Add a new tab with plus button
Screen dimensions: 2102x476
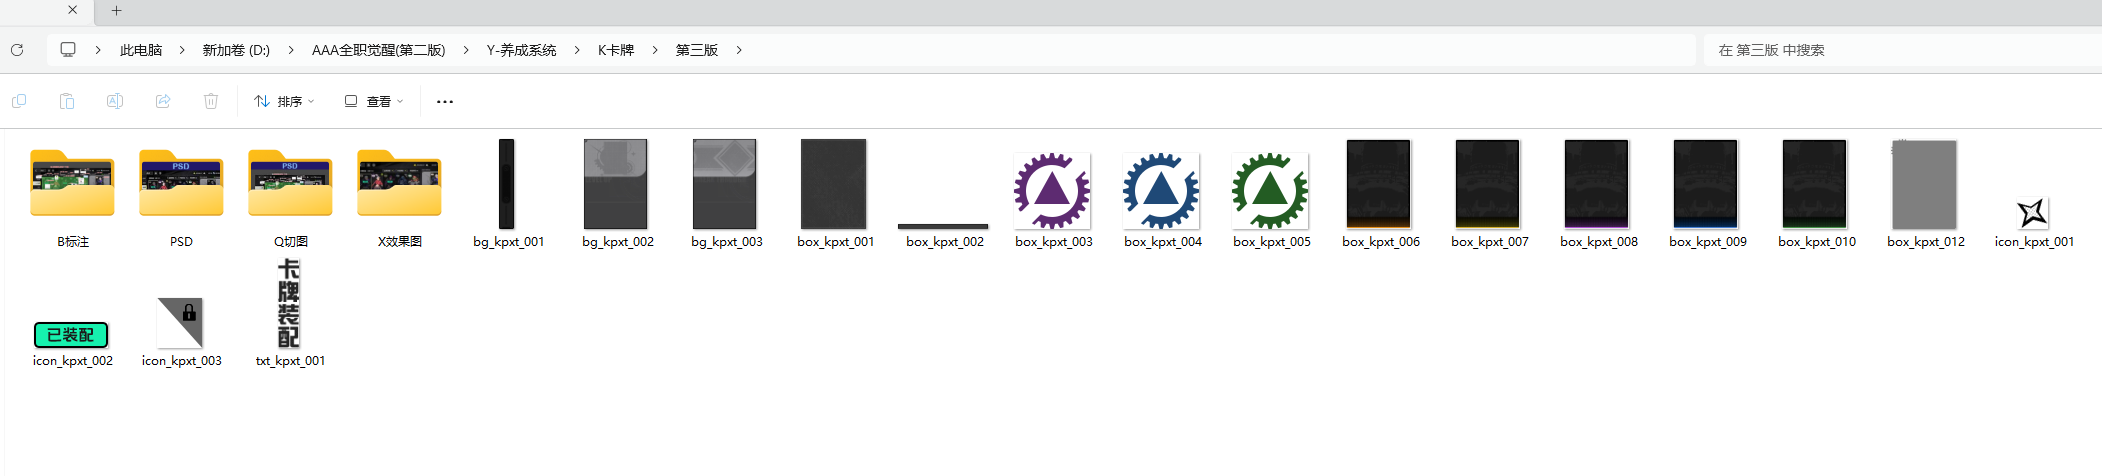click(116, 10)
